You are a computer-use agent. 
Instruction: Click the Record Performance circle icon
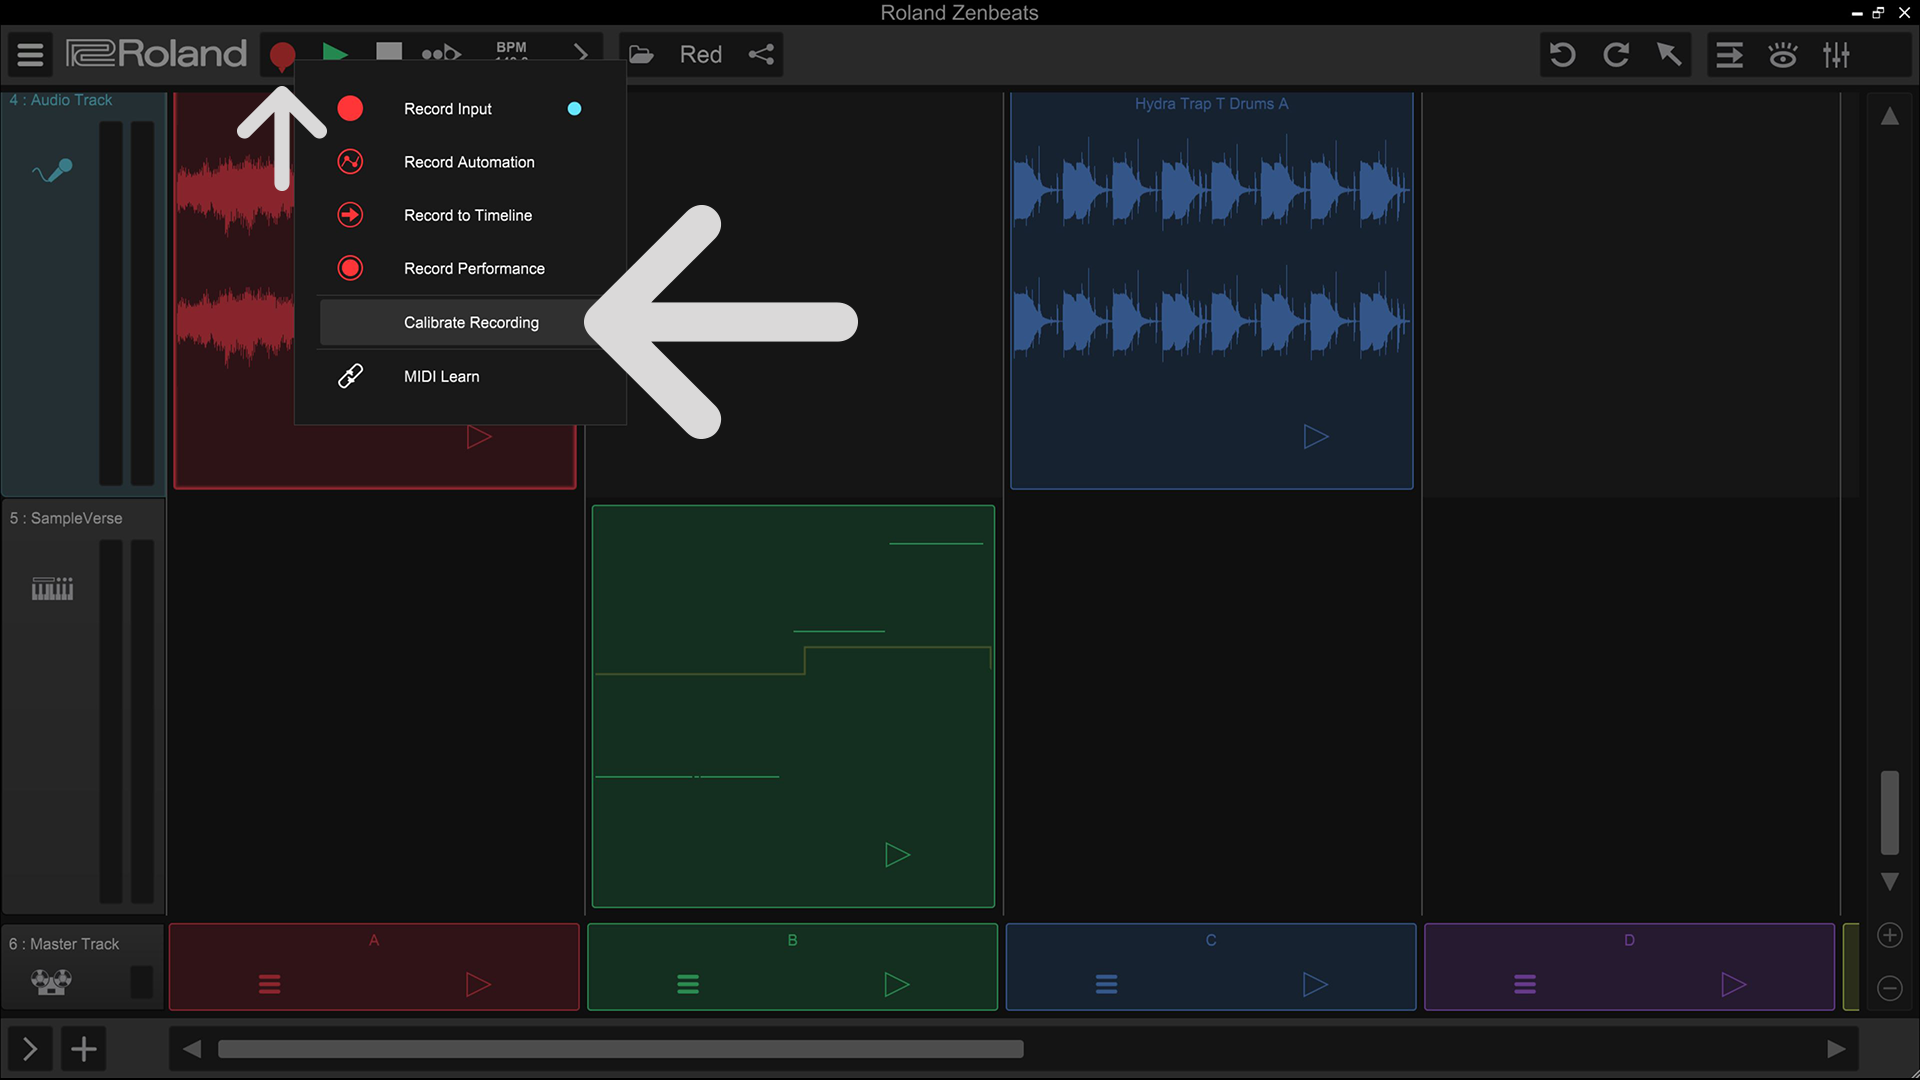pos(350,268)
